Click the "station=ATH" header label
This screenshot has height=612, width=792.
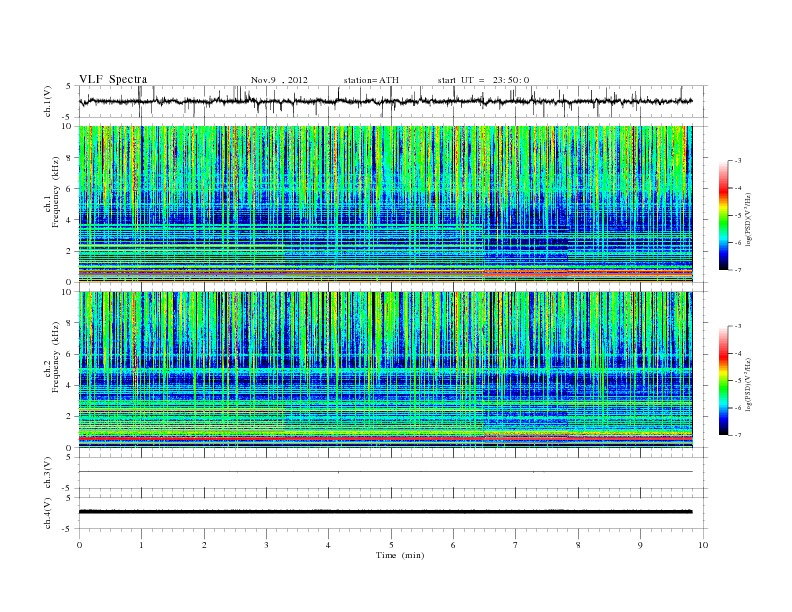[x=371, y=80]
